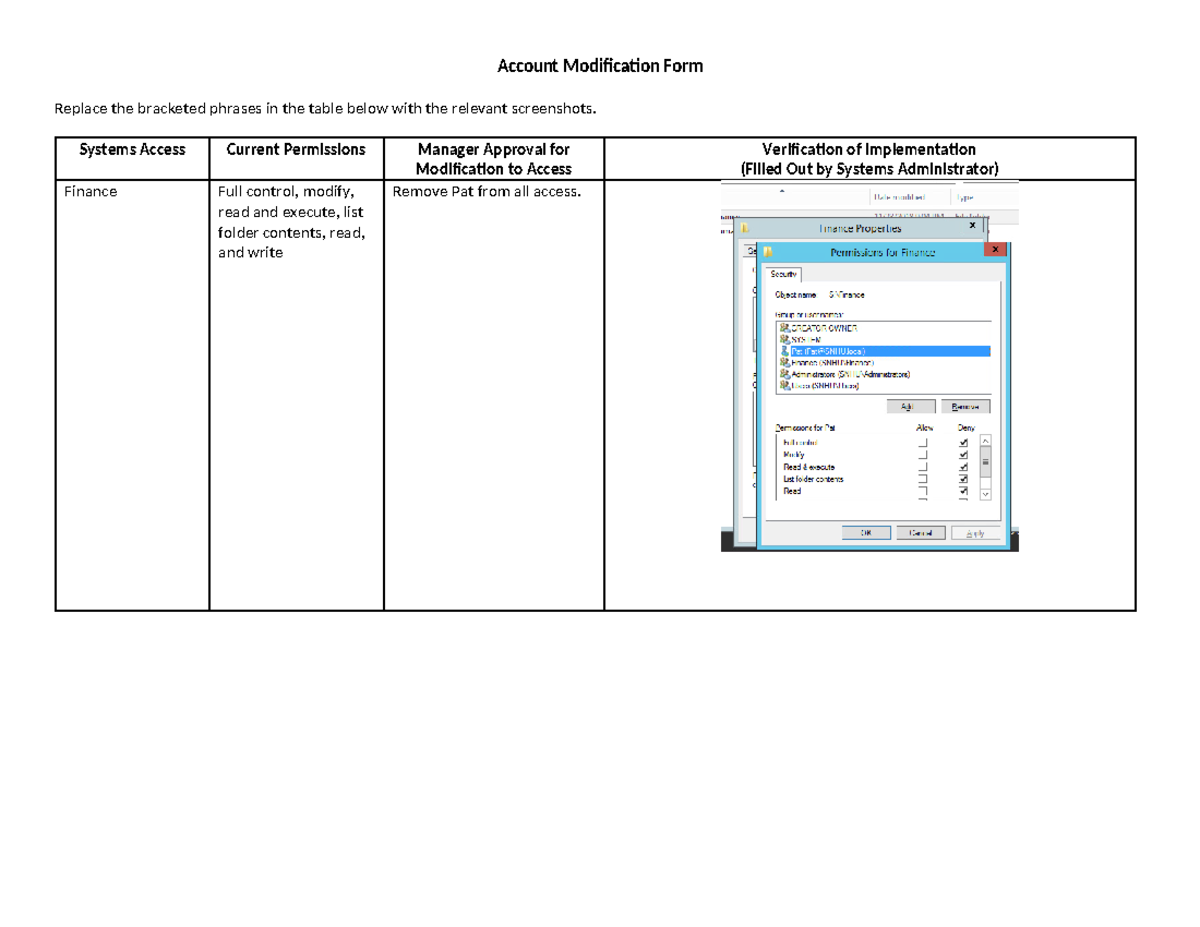Screen dimensions: 1200x927
Task: Click folder icon in Permissions for Finance title
Action: 768,252
